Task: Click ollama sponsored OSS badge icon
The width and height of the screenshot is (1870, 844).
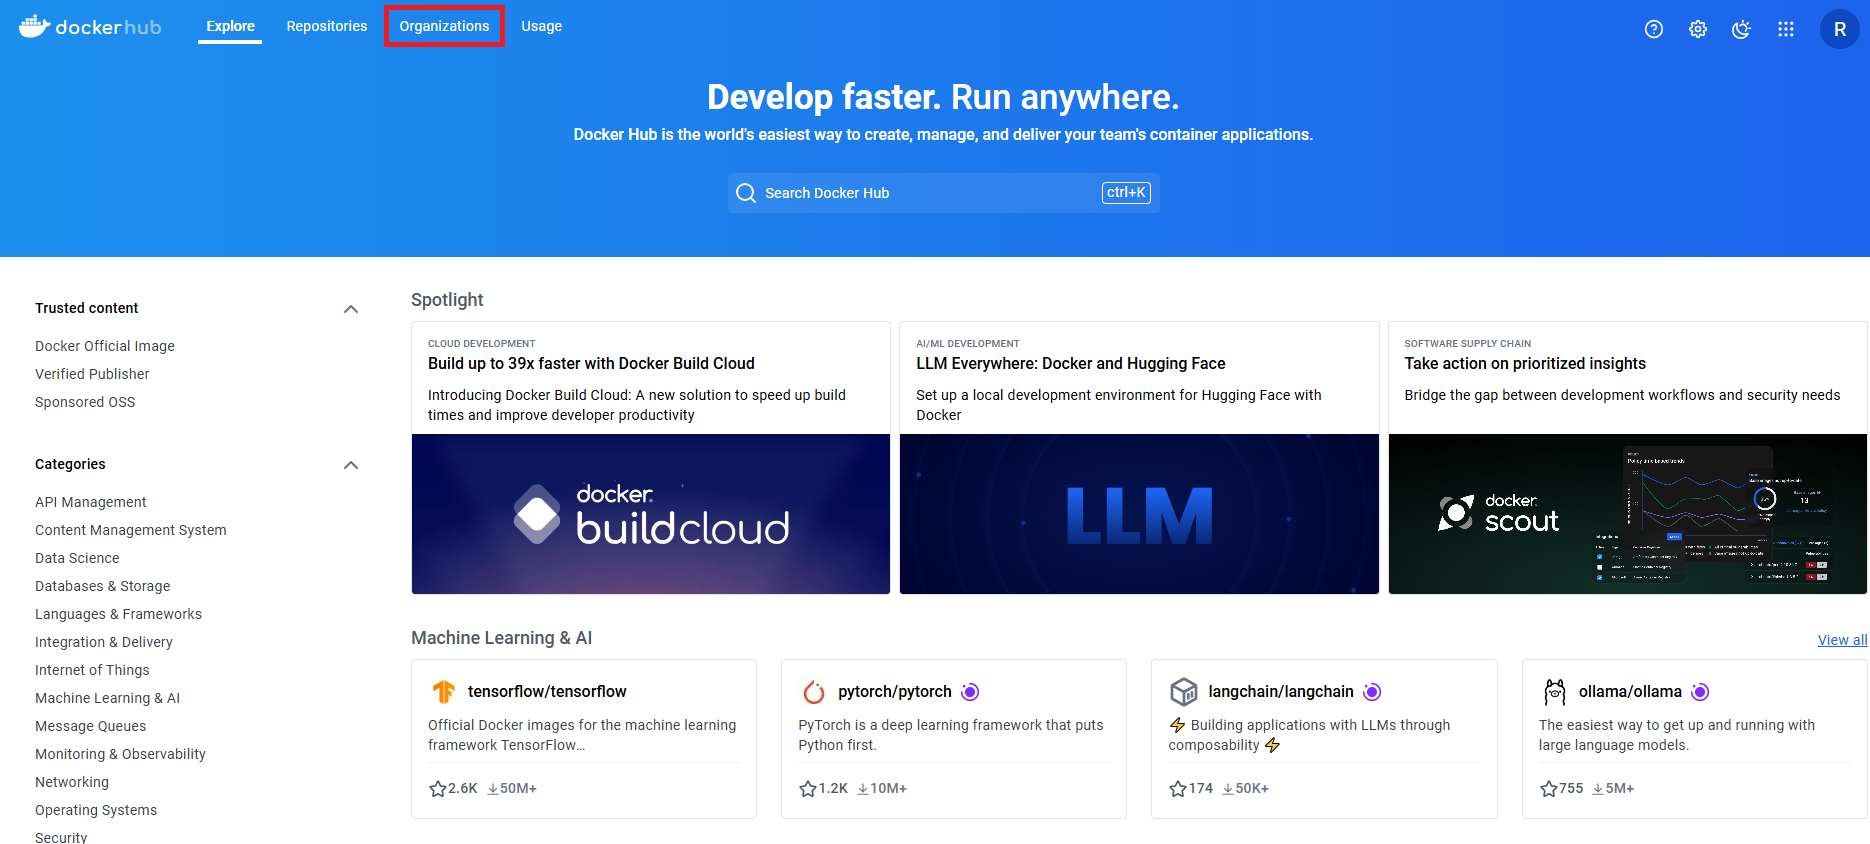Action: tap(1700, 692)
